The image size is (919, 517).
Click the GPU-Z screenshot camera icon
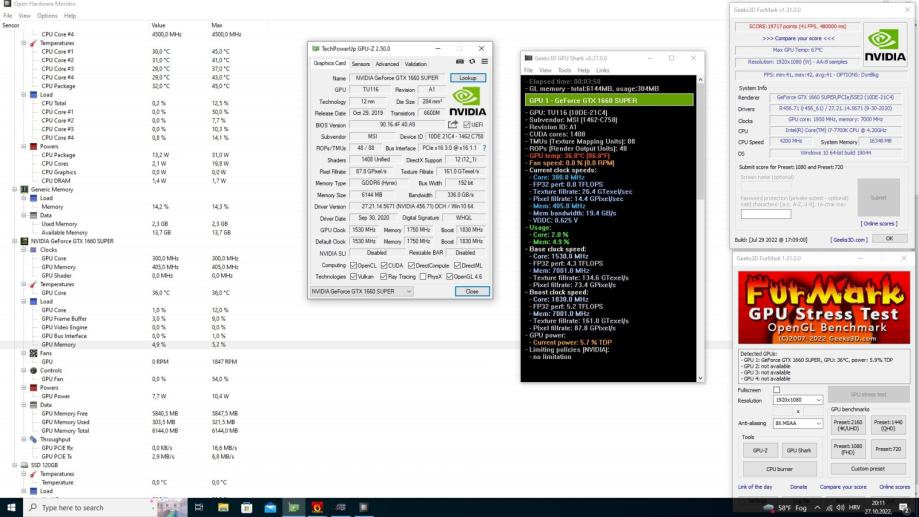[460, 62]
